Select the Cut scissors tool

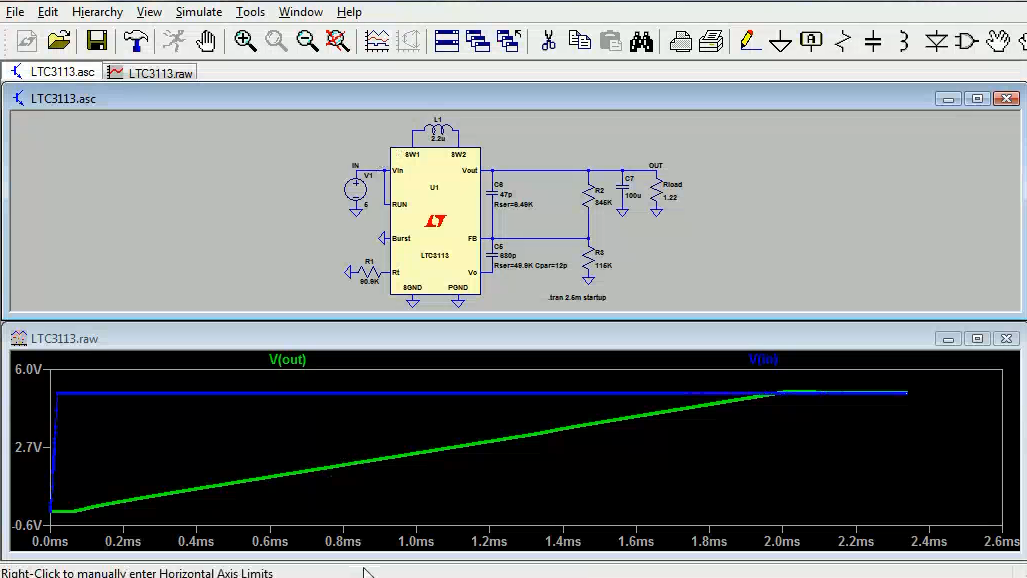tap(548, 41)
